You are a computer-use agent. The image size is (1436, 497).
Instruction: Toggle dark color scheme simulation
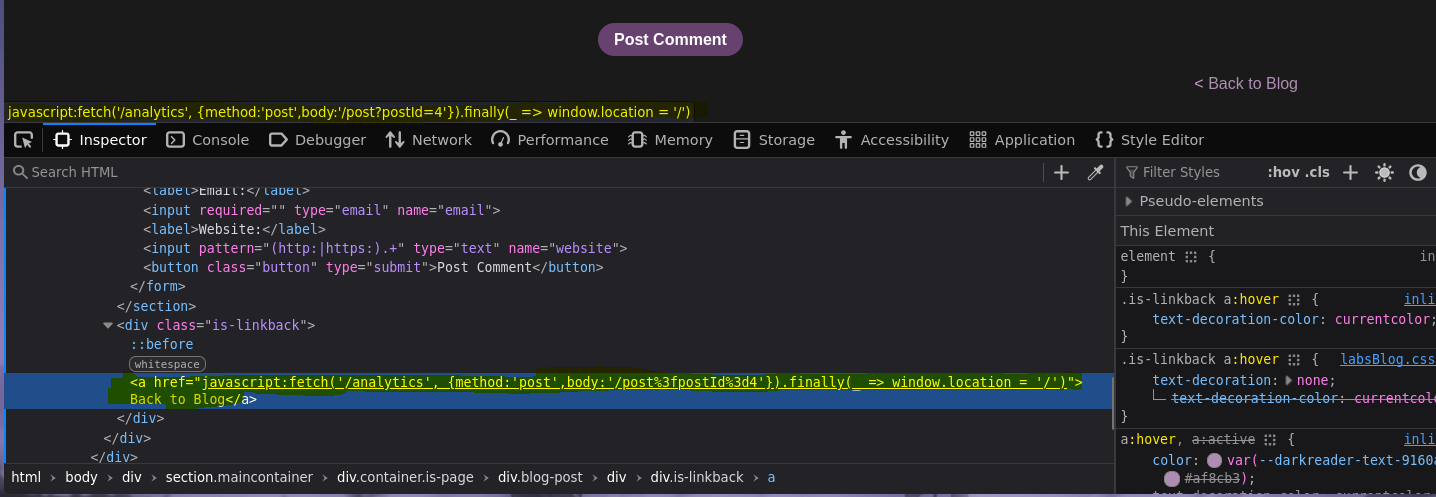1418,172
